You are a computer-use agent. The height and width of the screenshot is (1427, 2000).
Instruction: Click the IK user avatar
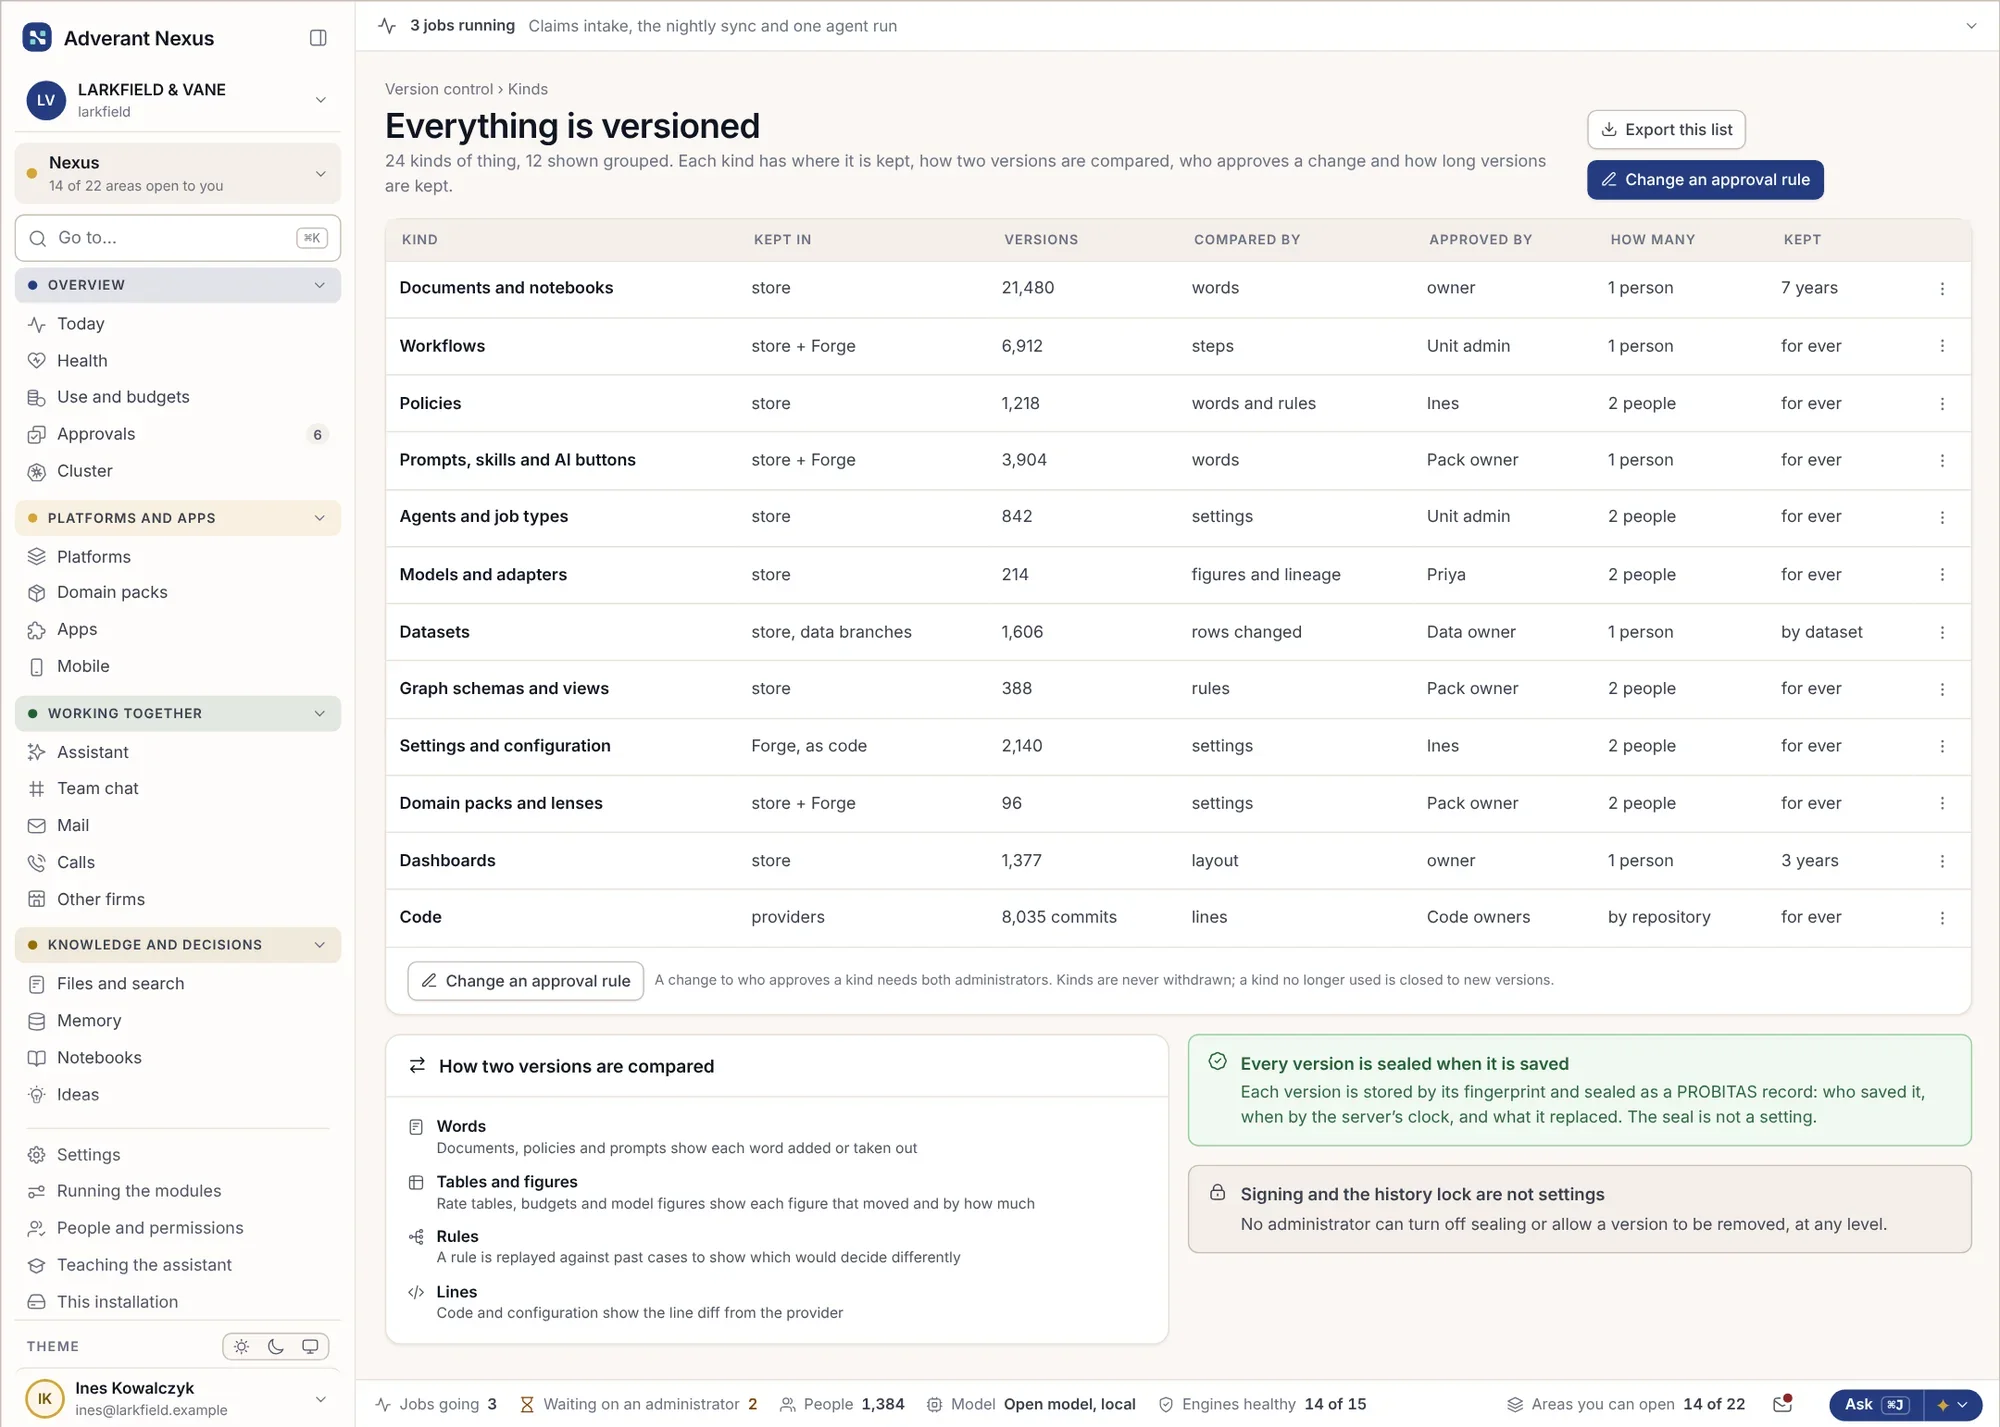[x=45, y=1398]
